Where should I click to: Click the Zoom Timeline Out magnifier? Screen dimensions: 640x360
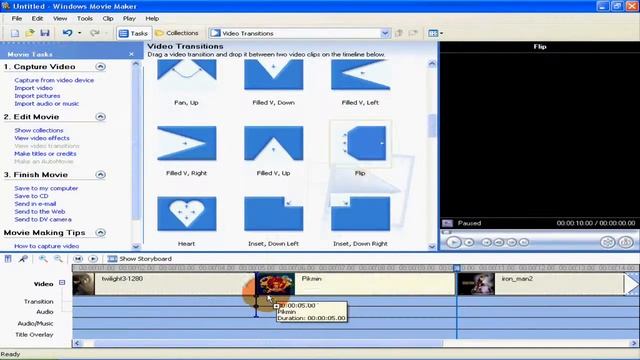coord(58,259)
